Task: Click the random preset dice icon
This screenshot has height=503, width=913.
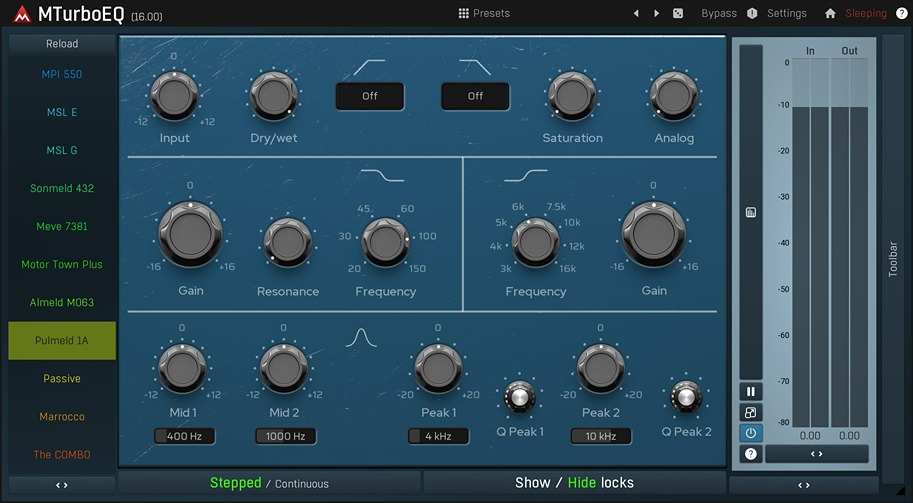Action: (678, 14)
